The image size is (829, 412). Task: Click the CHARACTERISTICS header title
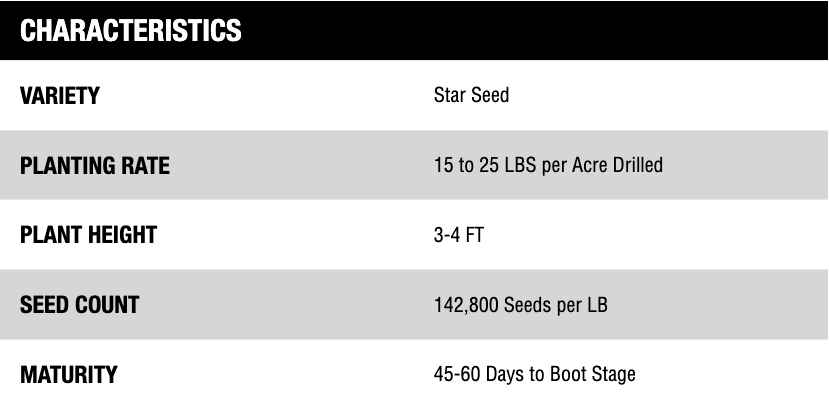point(130,30)
